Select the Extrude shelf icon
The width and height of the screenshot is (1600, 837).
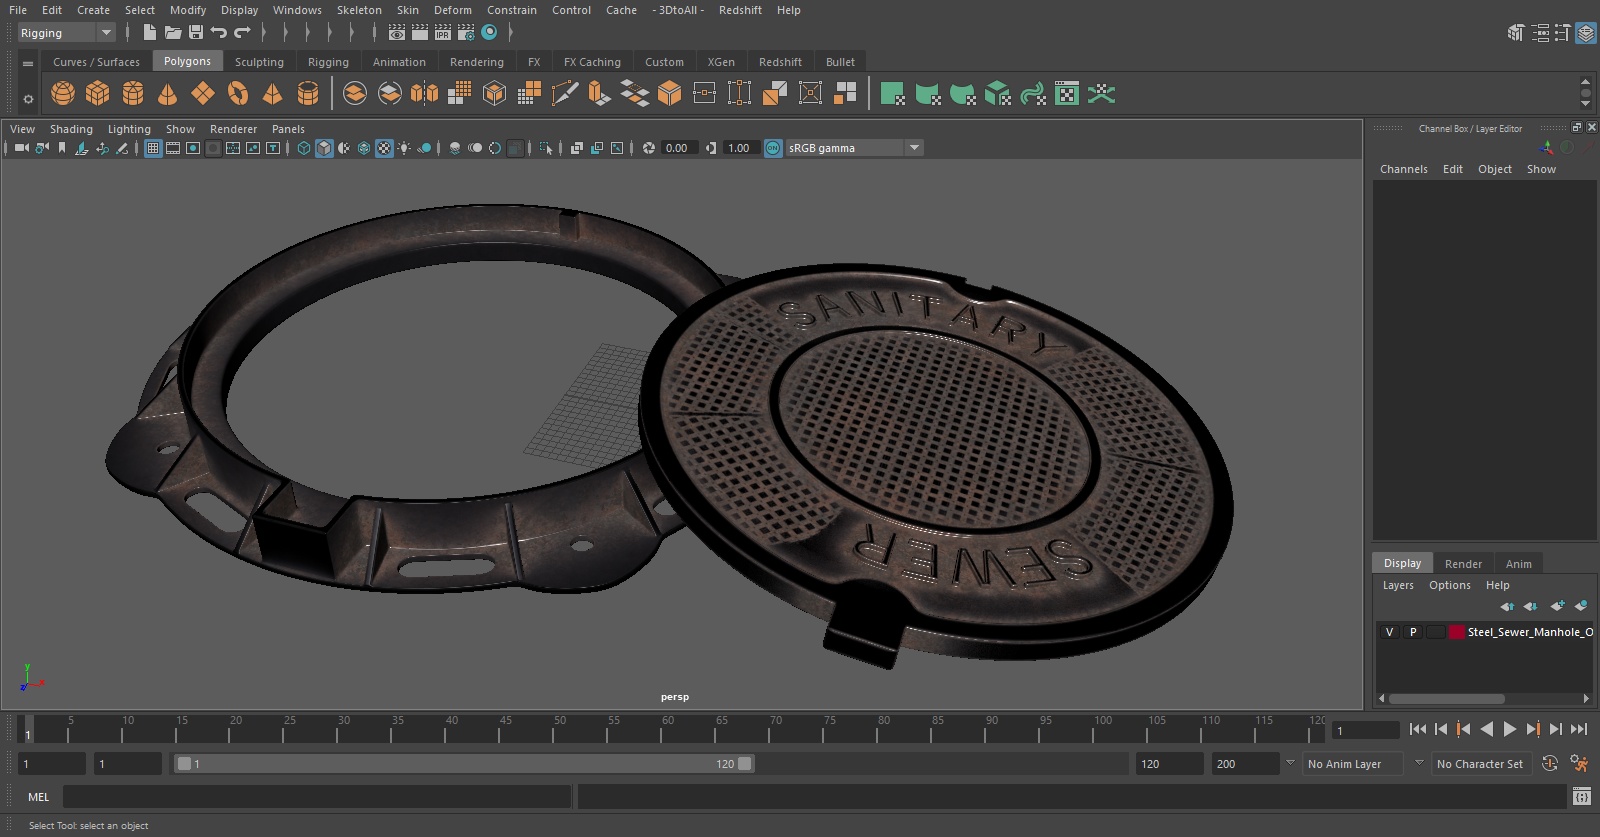coord(599,94)
